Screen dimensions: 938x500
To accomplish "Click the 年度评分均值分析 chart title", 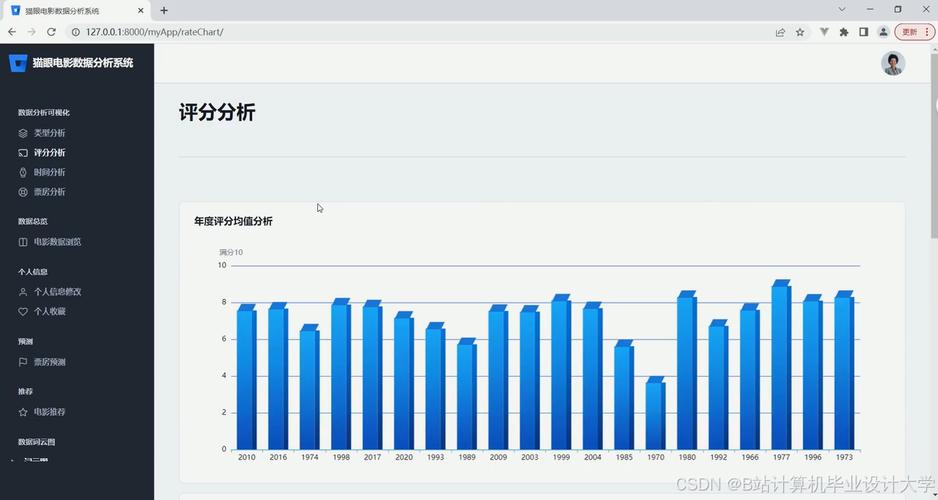I will pos(233,221).
